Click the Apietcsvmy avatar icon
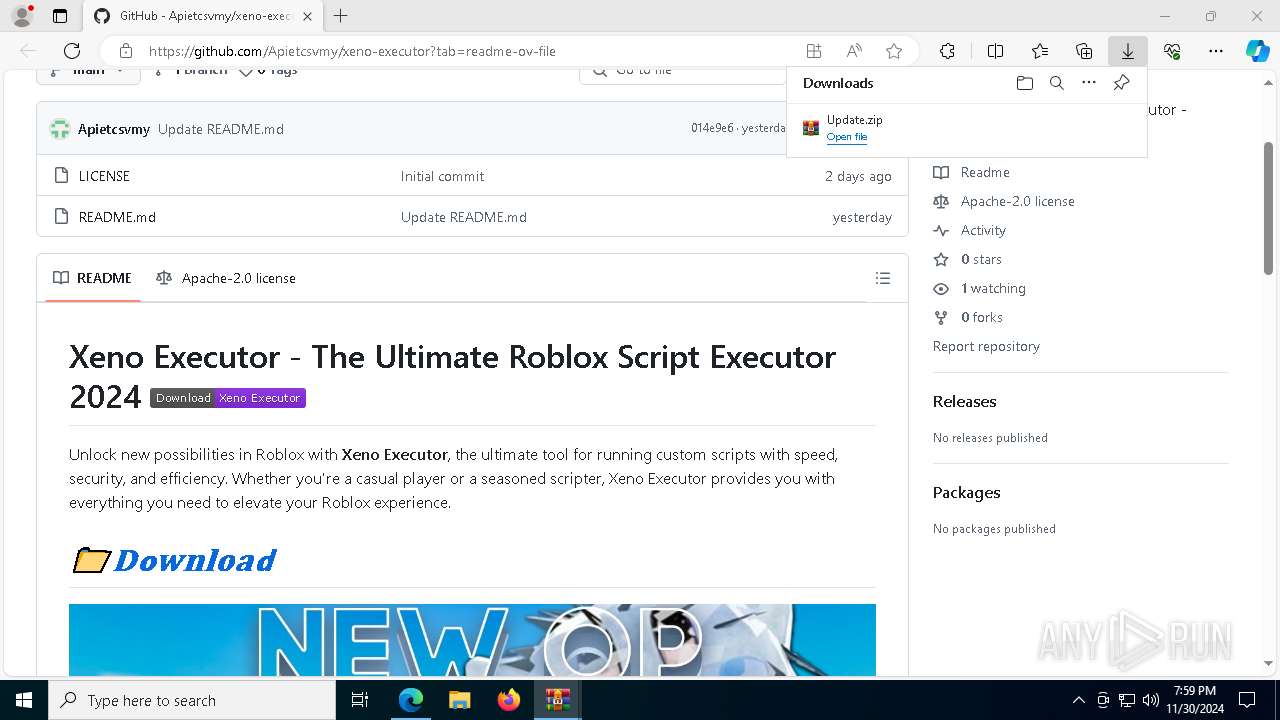 [x=60, y=129]
